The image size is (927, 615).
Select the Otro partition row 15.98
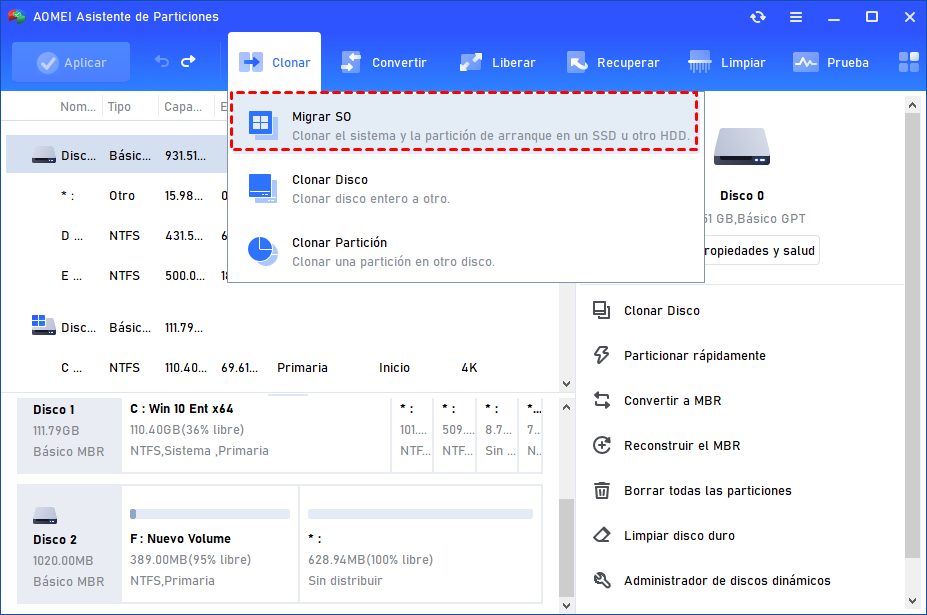click(116, 195)
